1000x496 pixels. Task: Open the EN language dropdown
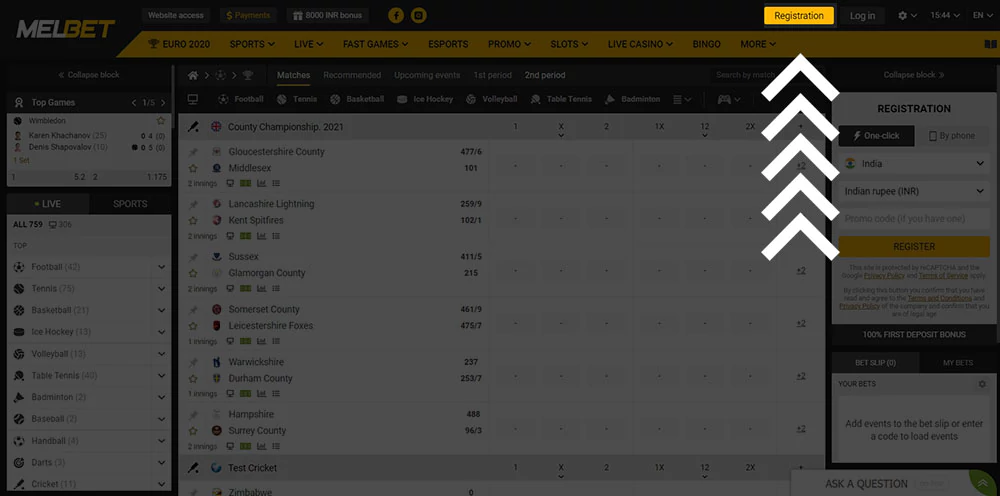pos(982,15)
